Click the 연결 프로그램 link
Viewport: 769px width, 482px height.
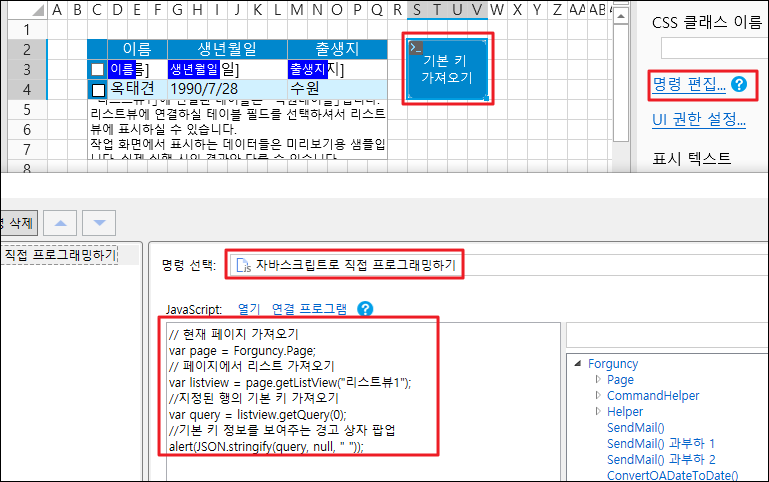coord(308,309)
